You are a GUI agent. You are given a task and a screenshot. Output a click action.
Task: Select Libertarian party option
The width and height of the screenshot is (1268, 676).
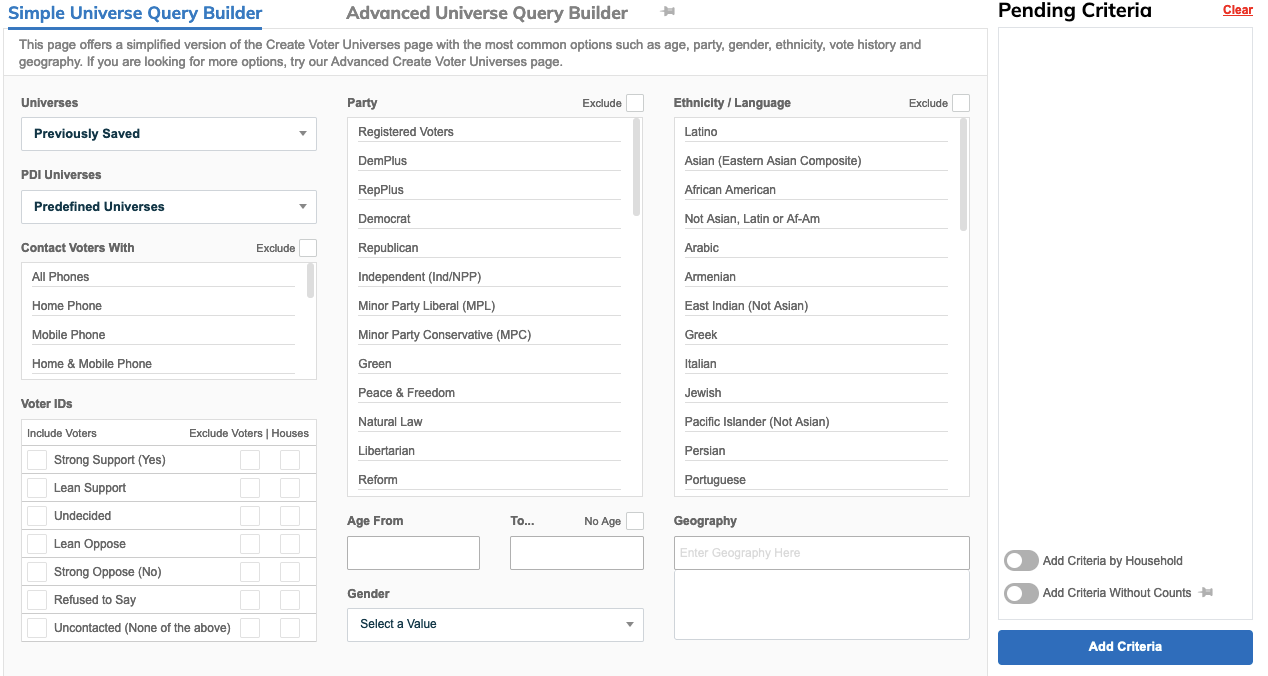click(x=489, y=451)
